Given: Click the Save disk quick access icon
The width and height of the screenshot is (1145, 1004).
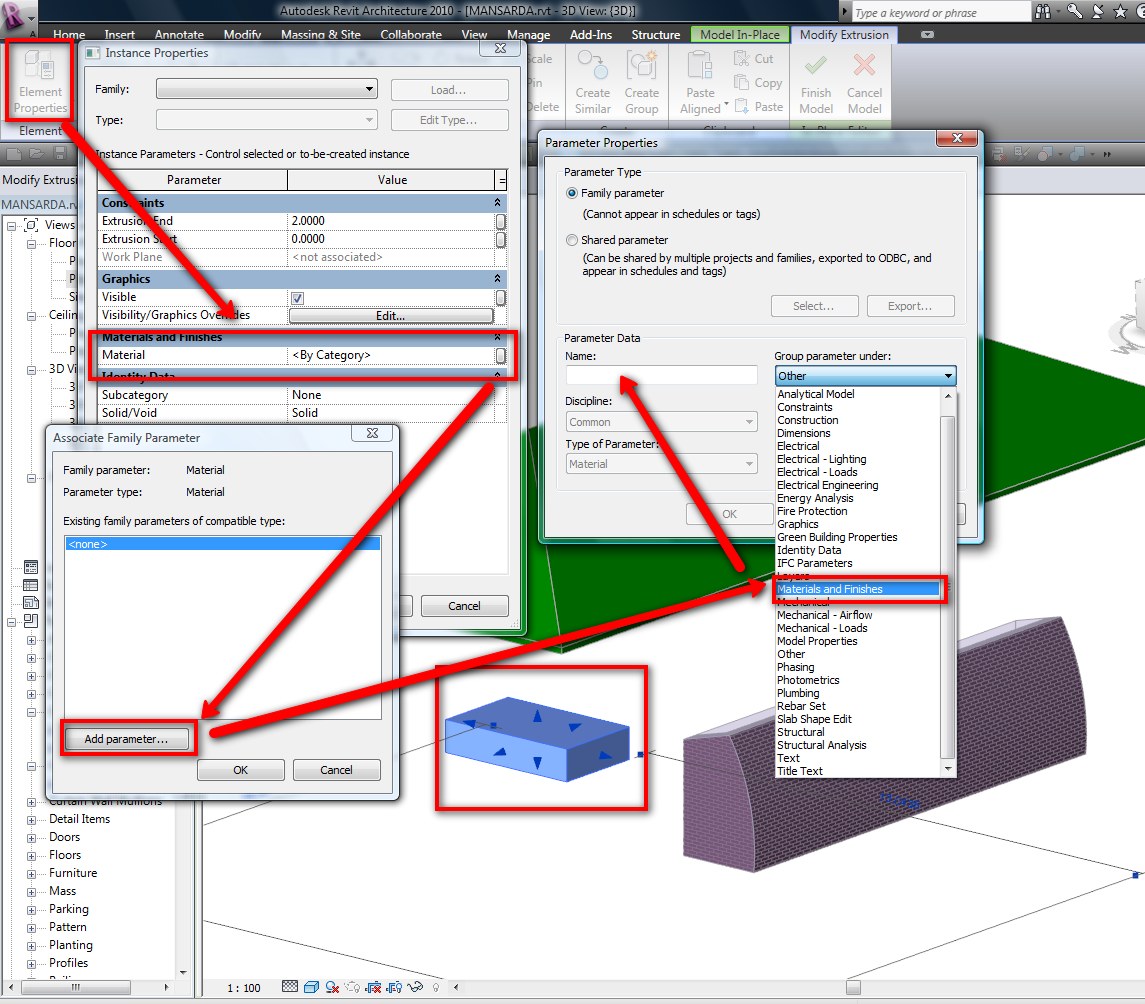Looking at the screenshot, I should tap(60, 153).
